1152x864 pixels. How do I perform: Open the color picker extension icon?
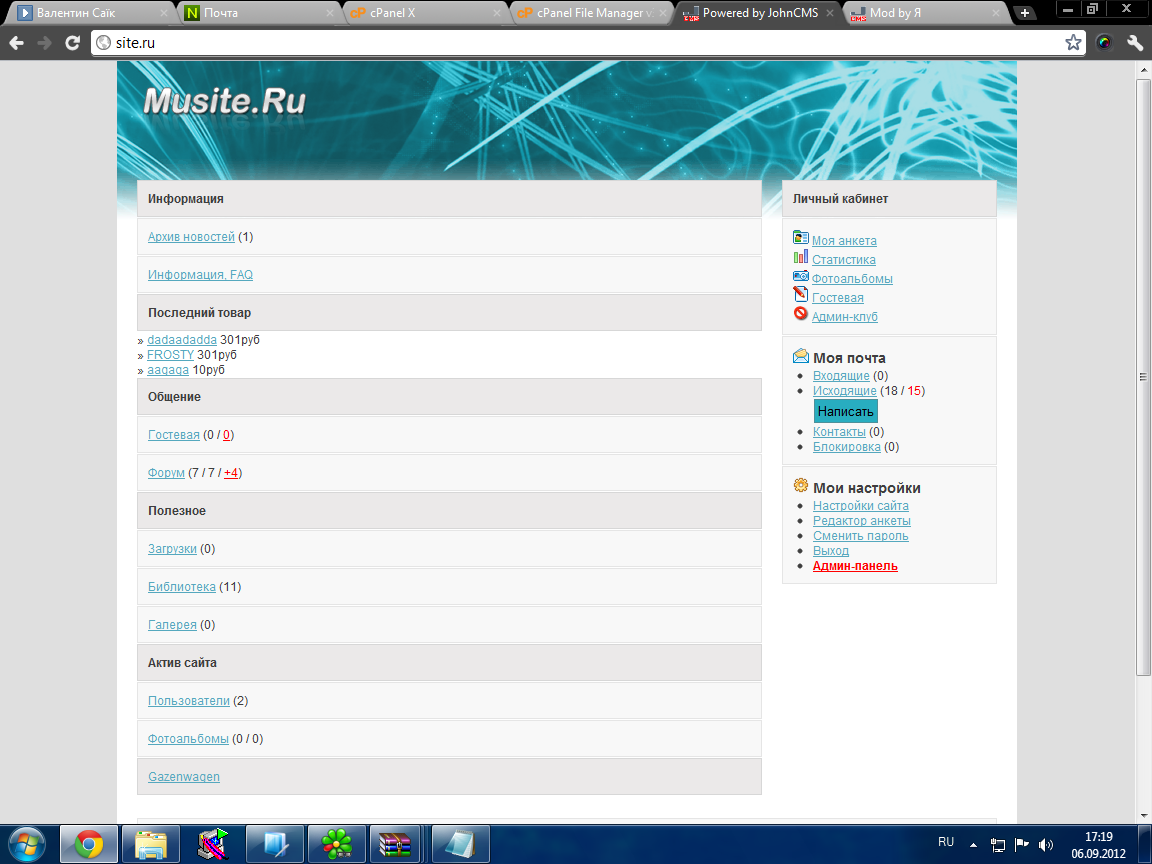click(x=1104, y=43)
